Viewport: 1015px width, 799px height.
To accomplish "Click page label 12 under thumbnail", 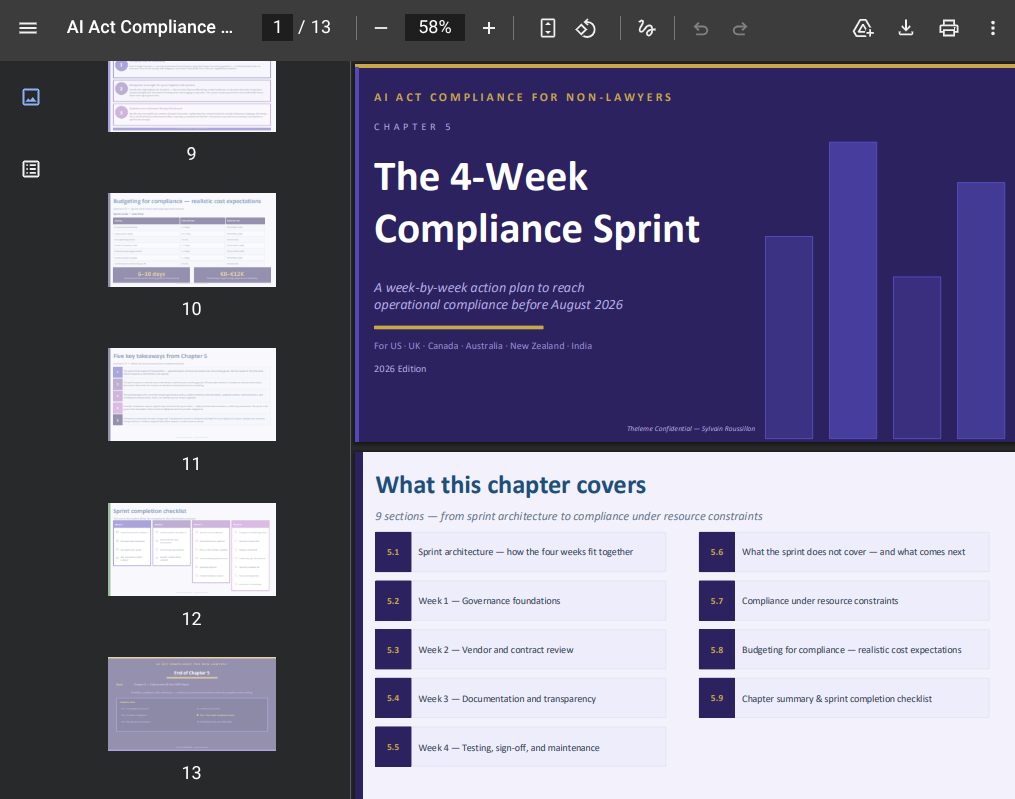I will pos(191,619).
